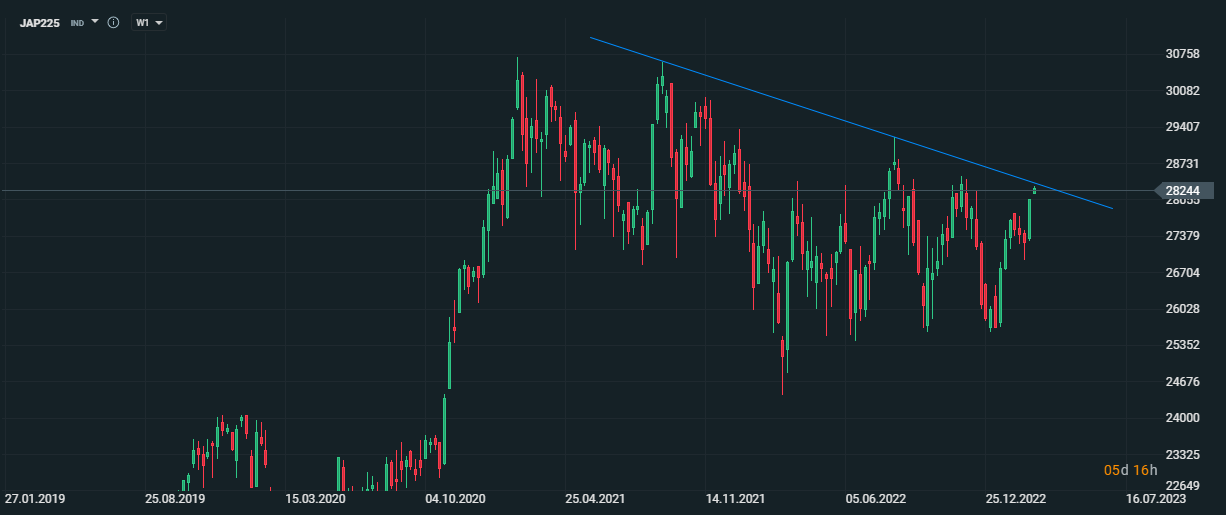Click the 28731 price axis label
Image resolution: width=1226 pixels, height=515 pixels.
[x=1183, y=163]
